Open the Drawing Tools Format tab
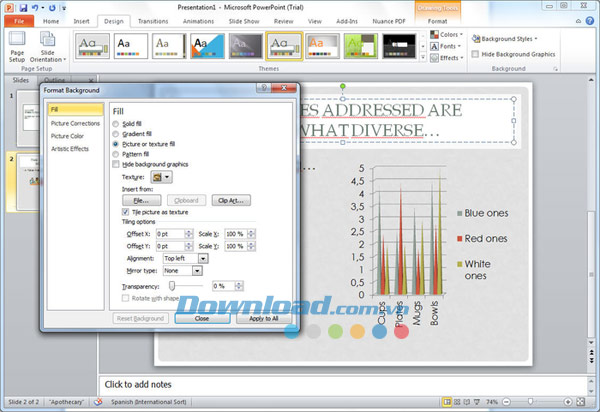This screenshot has width=600, height=412. [437, 21]
